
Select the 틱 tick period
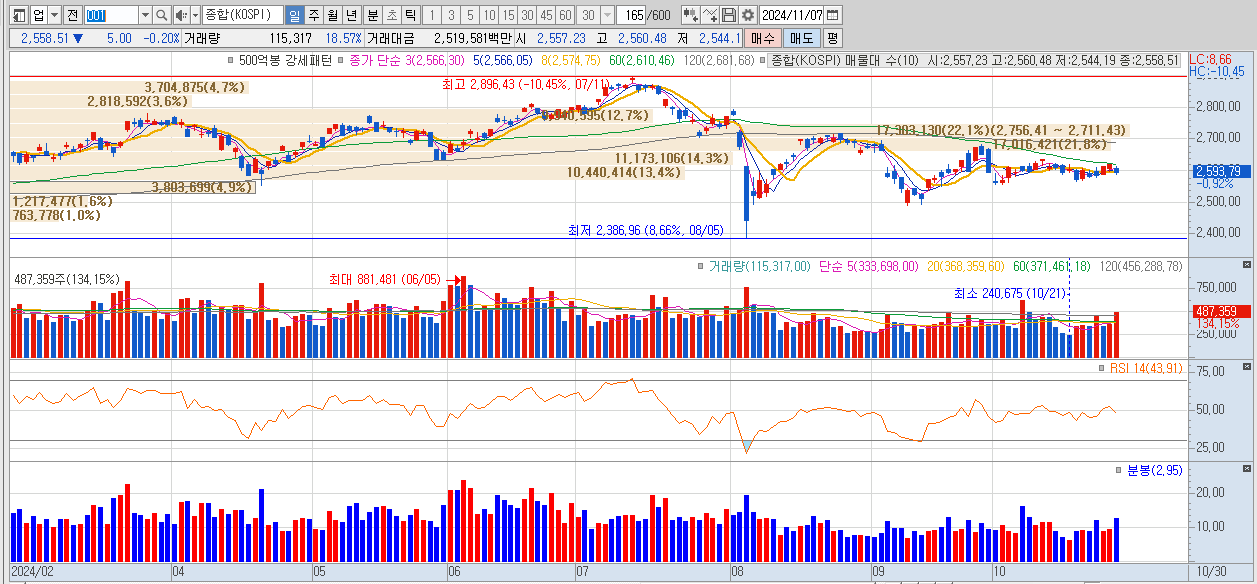point(410,15)
